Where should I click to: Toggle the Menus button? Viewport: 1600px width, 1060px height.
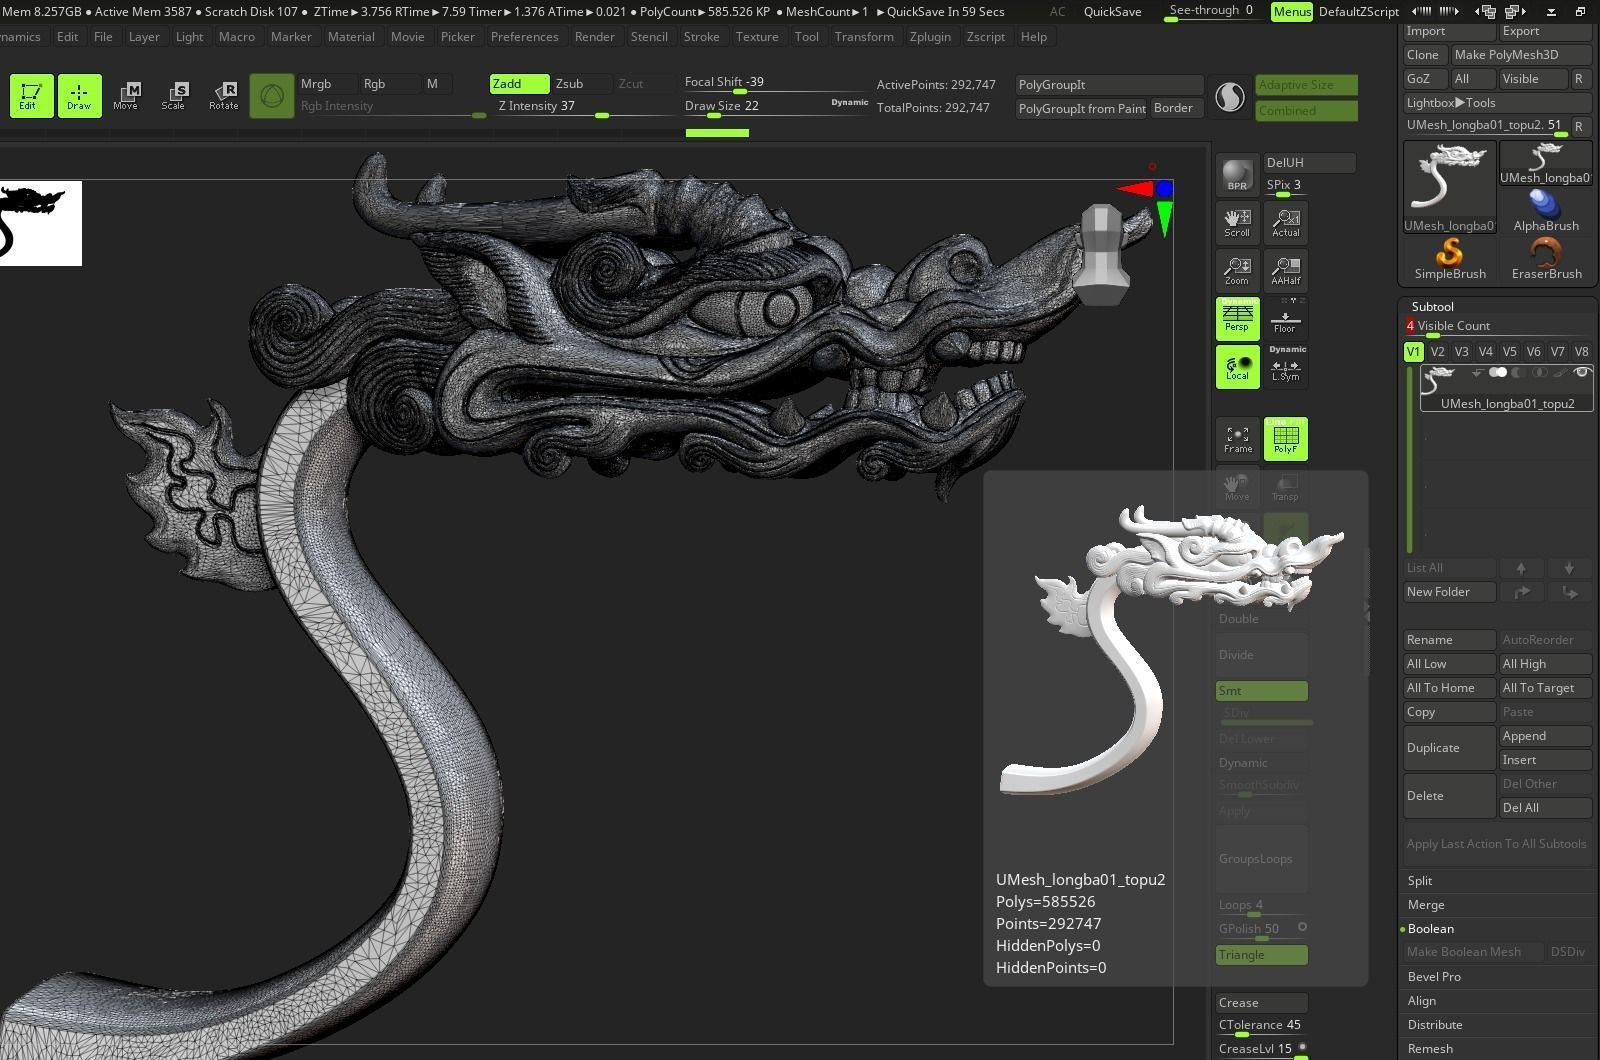[1291, 11]
